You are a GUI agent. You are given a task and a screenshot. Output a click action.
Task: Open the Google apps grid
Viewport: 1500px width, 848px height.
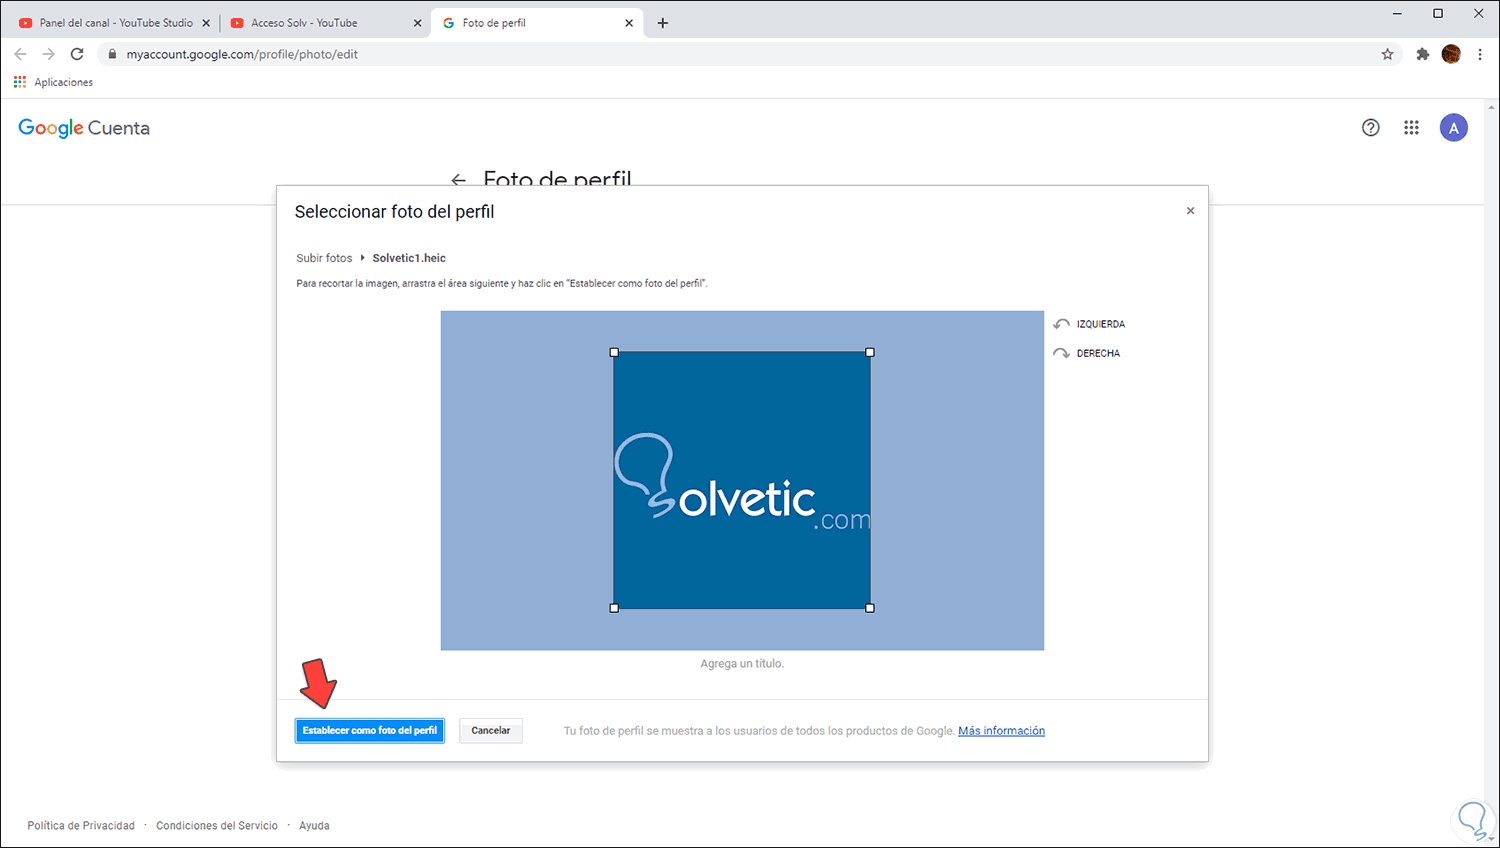coord(1411,128)
